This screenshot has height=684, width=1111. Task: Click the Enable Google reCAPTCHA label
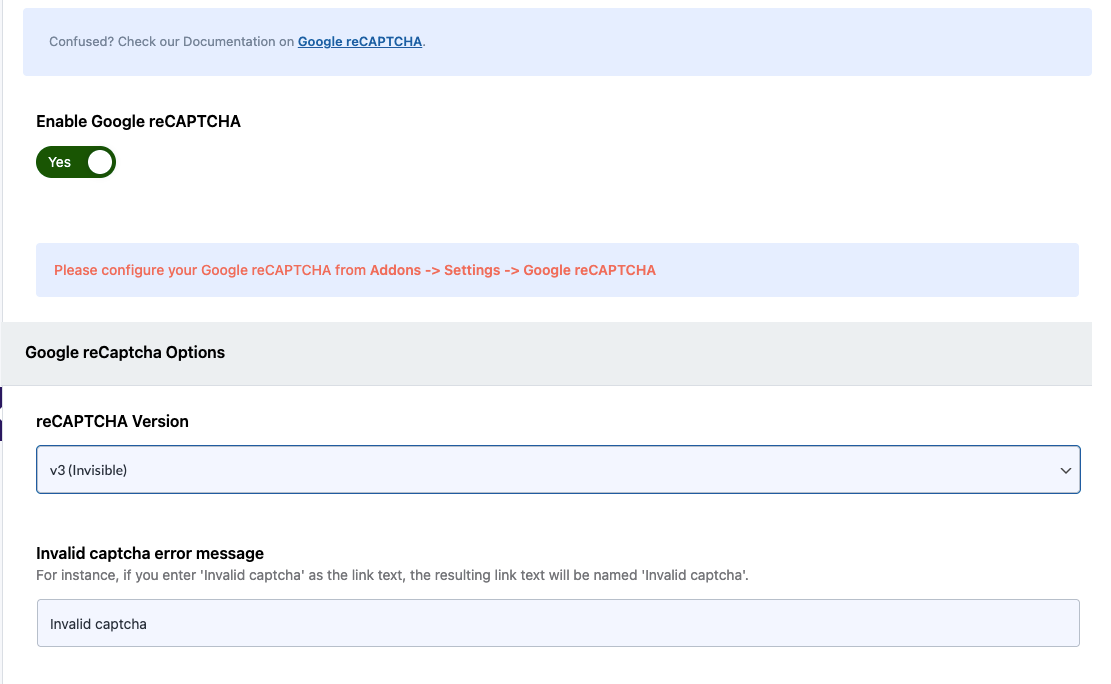[x=138, y=122]
